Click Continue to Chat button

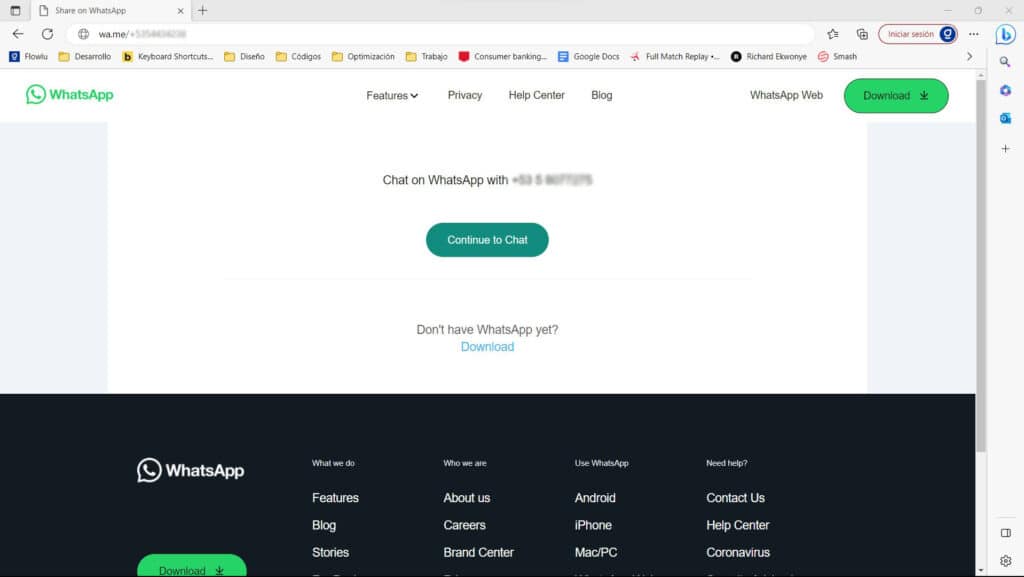click(x=487, y=240)
